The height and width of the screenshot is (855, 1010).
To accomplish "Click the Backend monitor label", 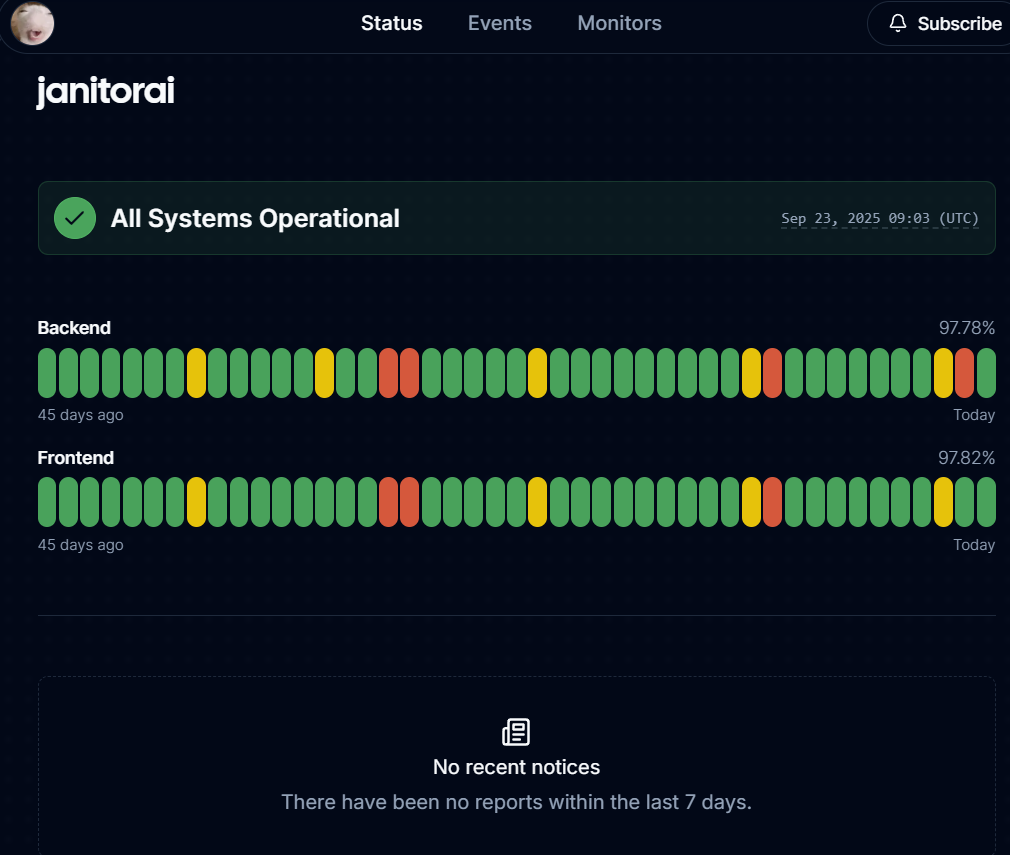I will tap(74, 328).
